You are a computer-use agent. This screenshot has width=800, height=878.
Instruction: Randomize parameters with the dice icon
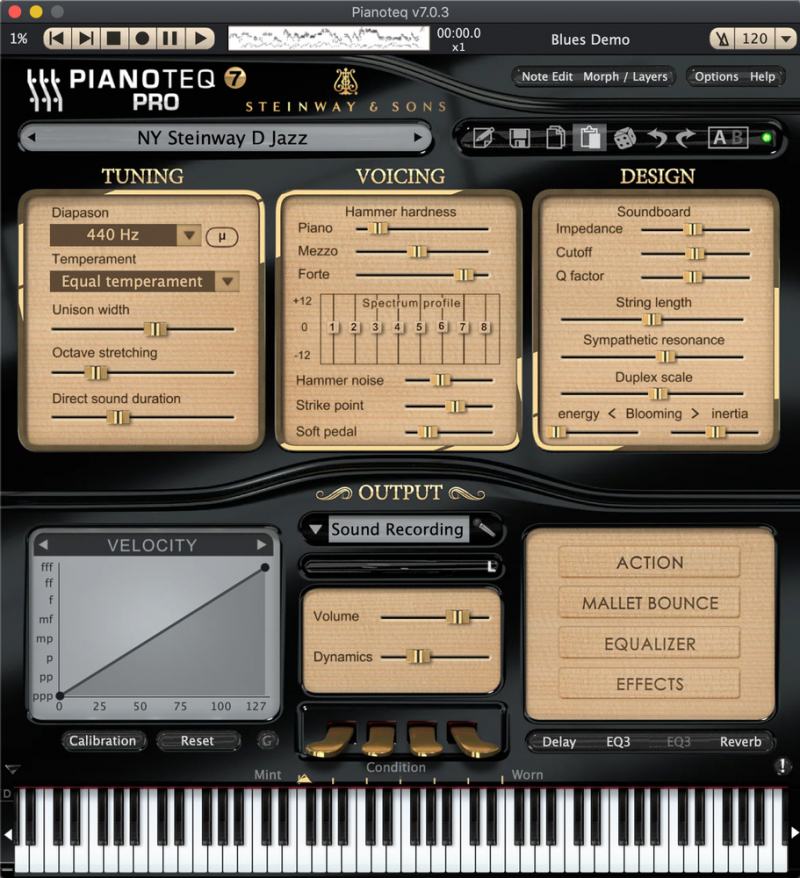(x=624, y=138)
